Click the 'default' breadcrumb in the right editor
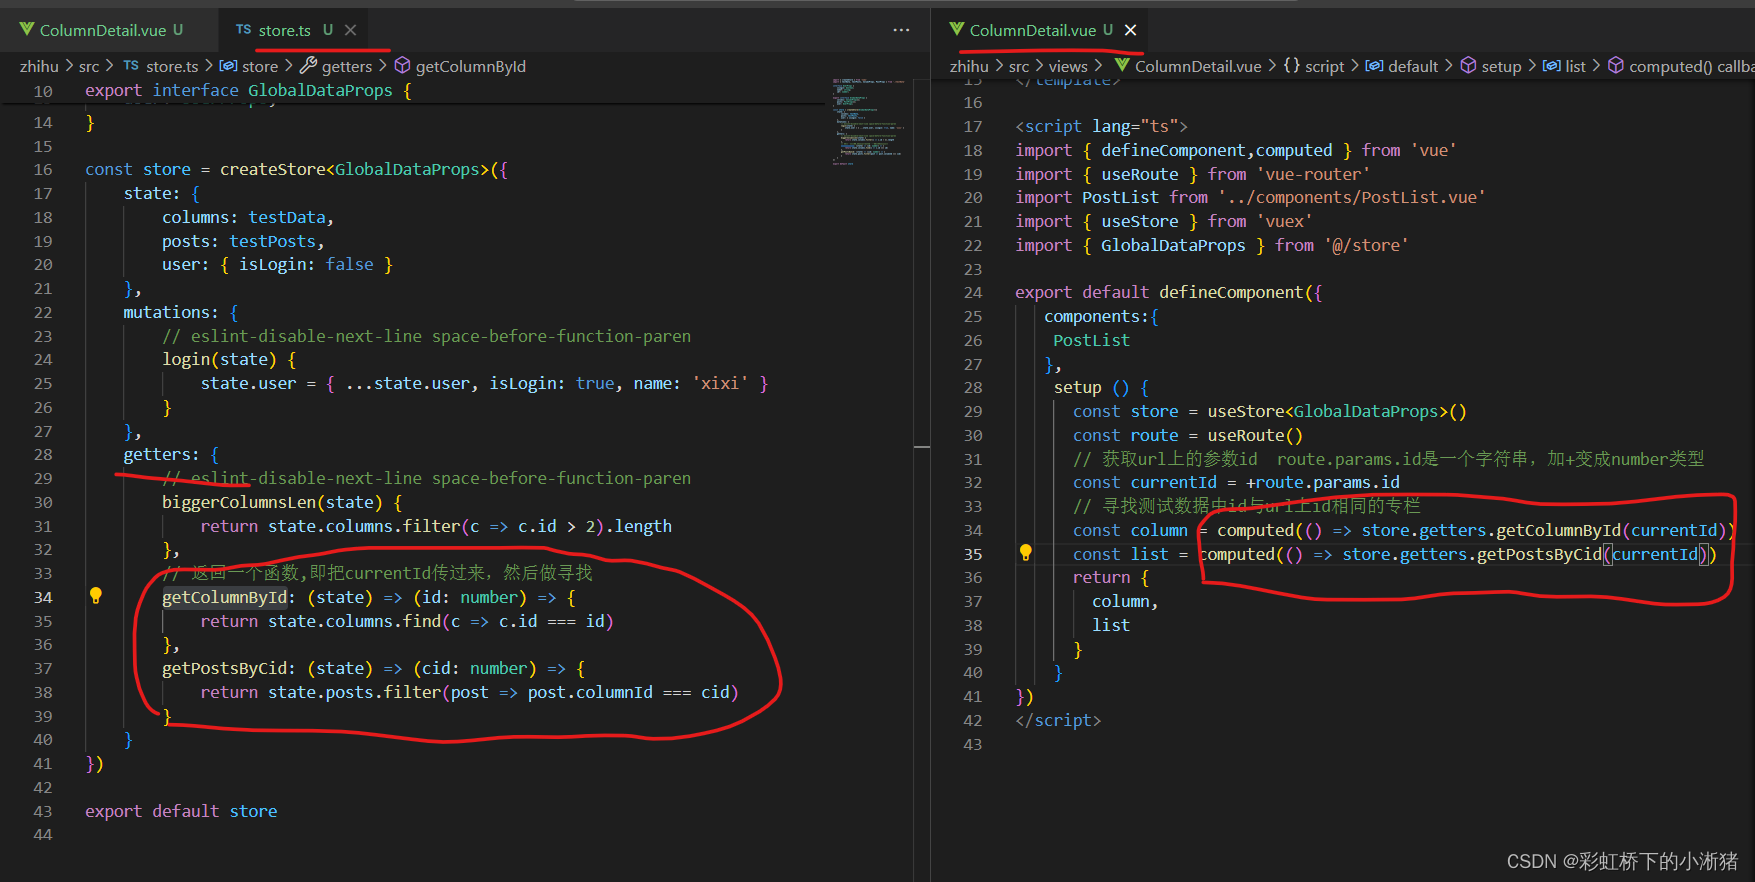The image size is (1755, 882). [1413, 66]
